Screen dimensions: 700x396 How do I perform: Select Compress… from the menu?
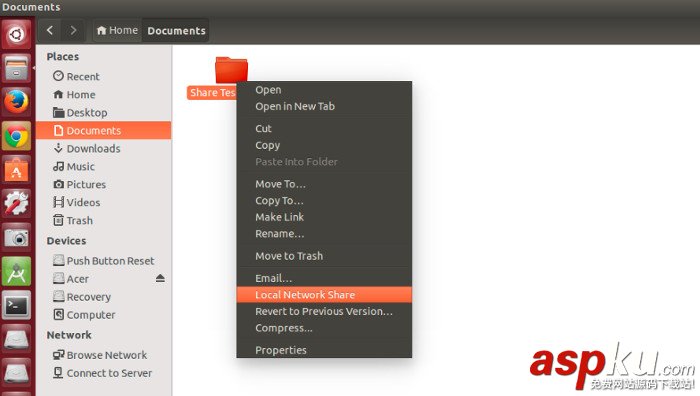[324, 328]
